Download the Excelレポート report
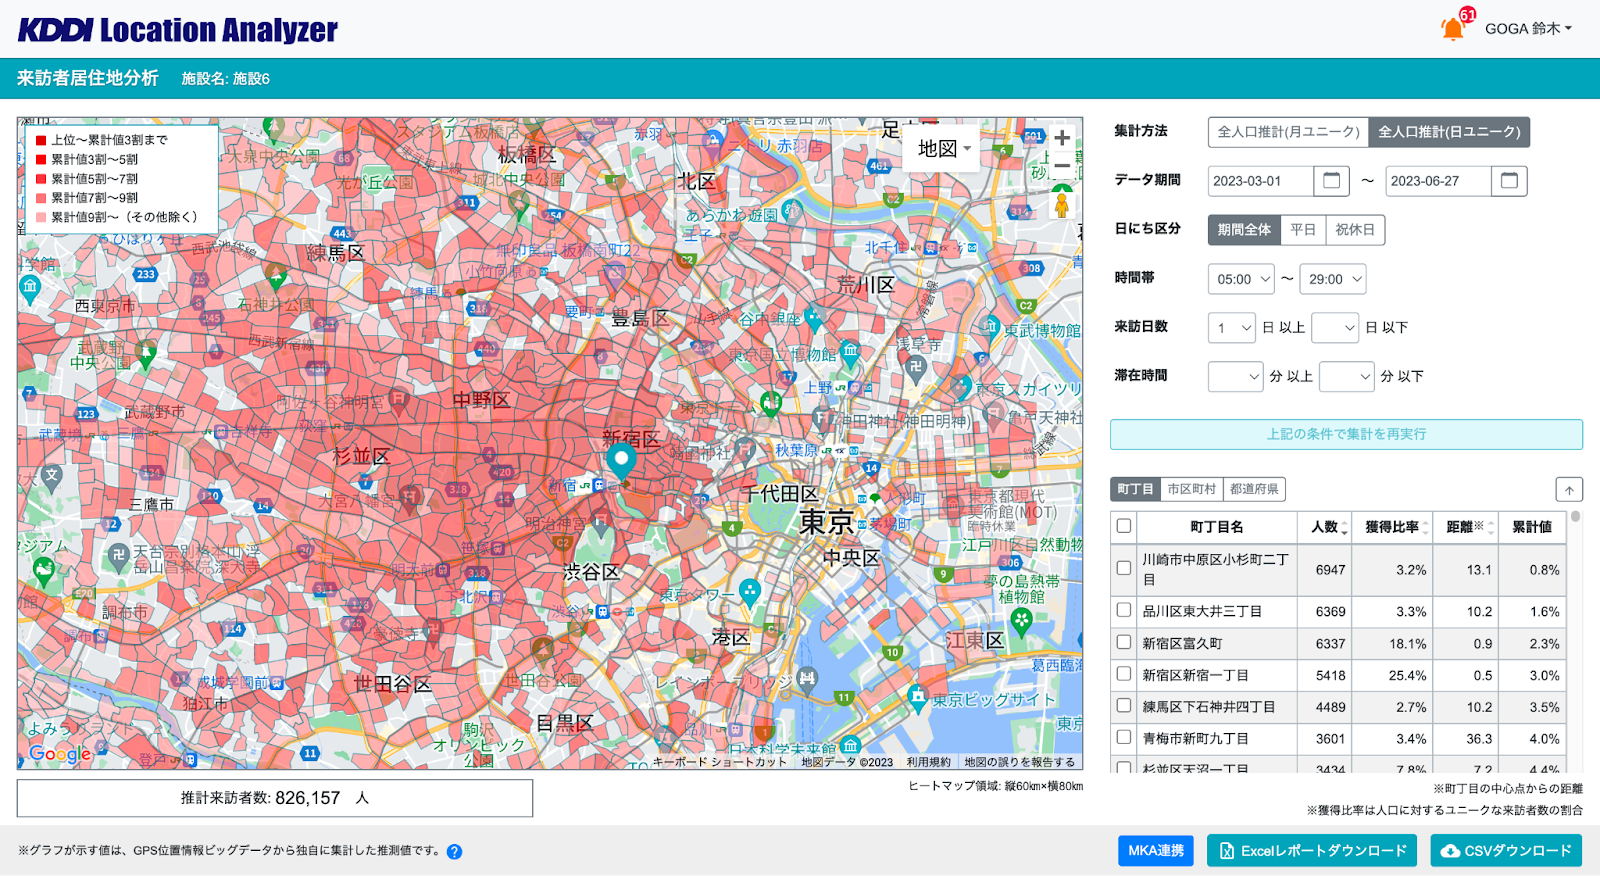Viewport: 1600px width, 876px height. [1312, 851]
